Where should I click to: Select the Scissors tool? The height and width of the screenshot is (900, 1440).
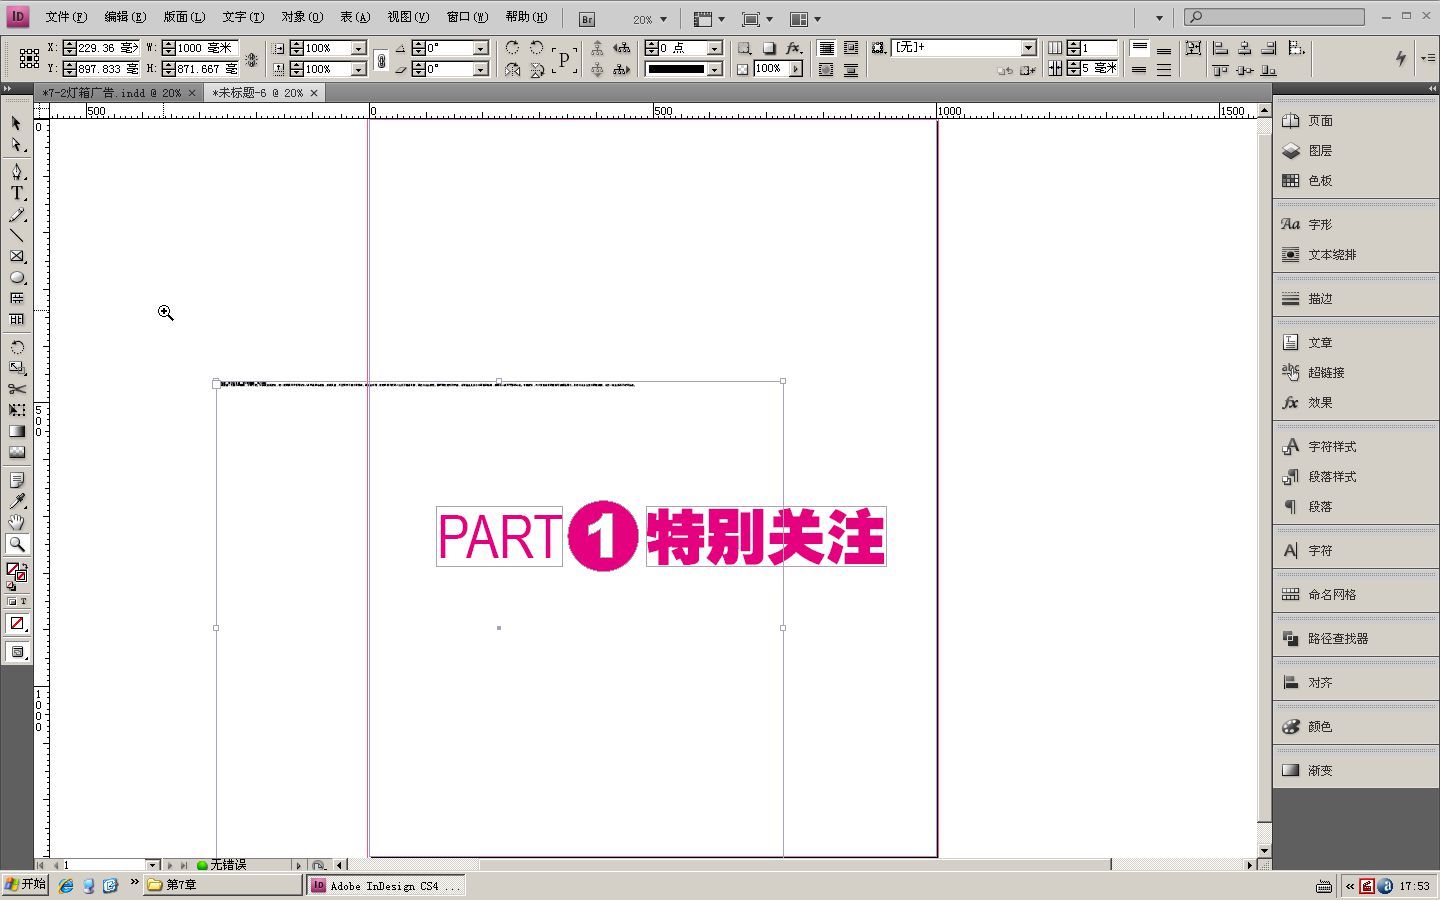tap(17, 389)
